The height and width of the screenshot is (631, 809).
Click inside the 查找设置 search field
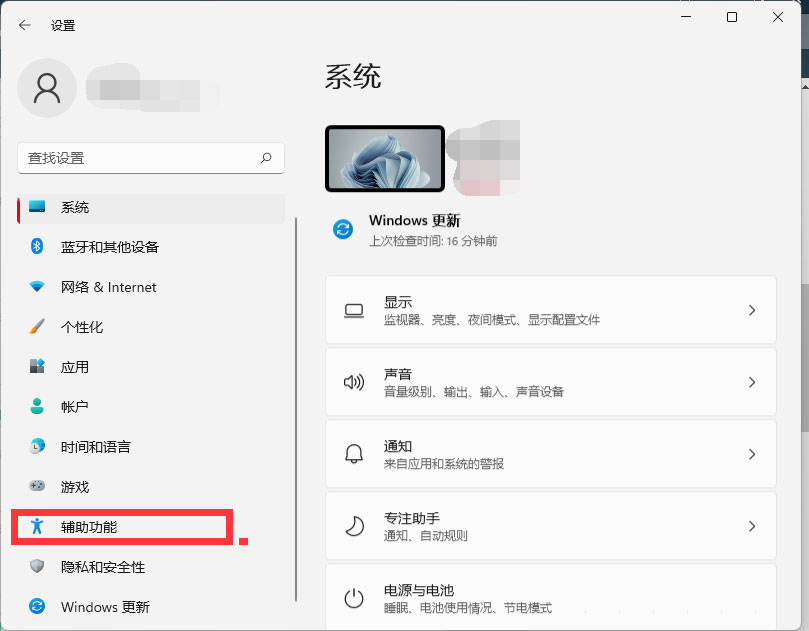(x=150, y=158)
